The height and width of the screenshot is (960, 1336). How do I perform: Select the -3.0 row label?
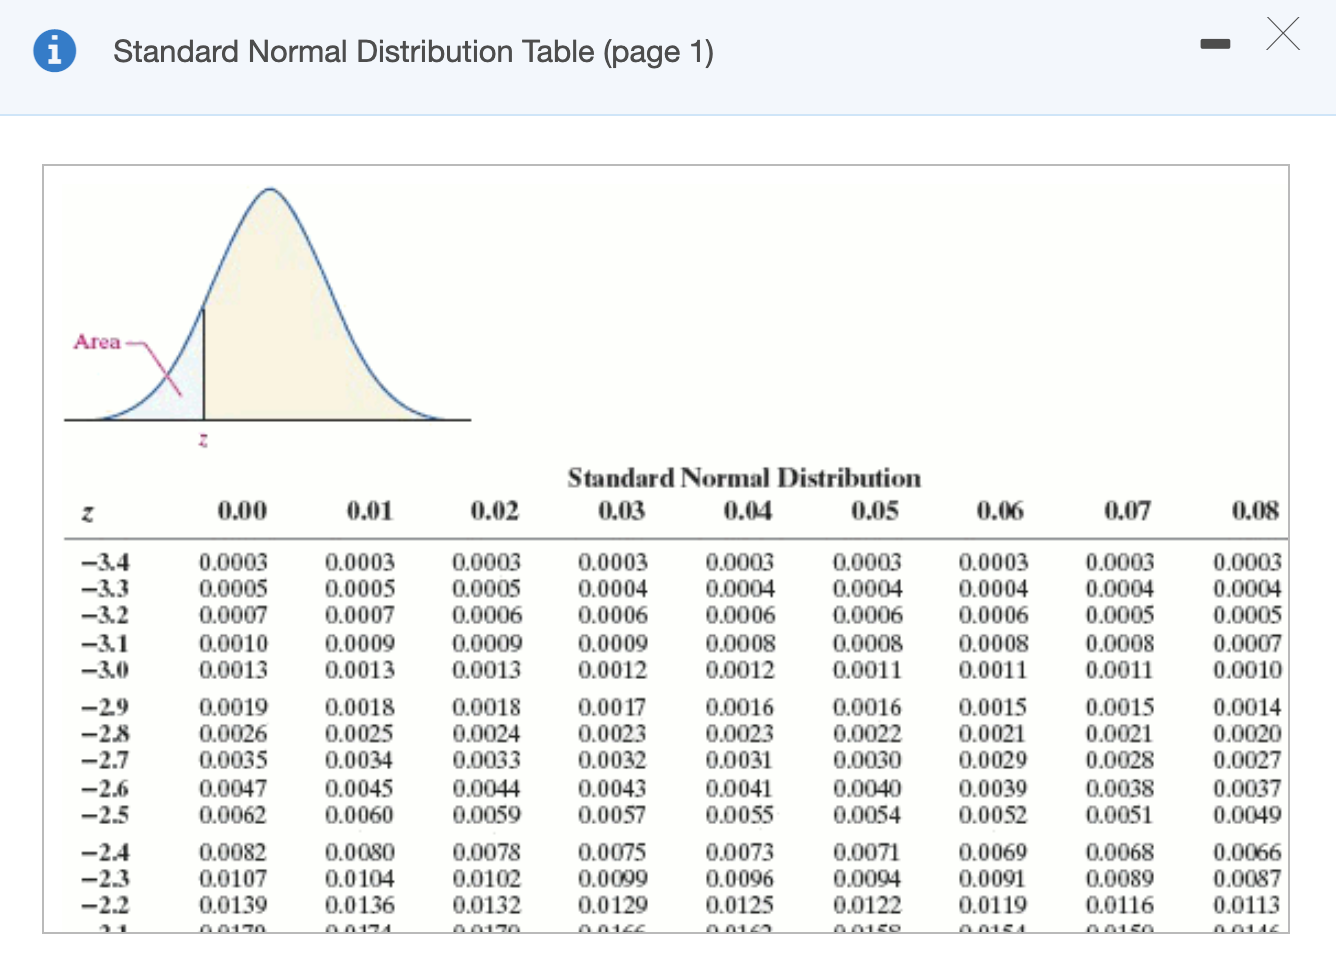[104, 669]
